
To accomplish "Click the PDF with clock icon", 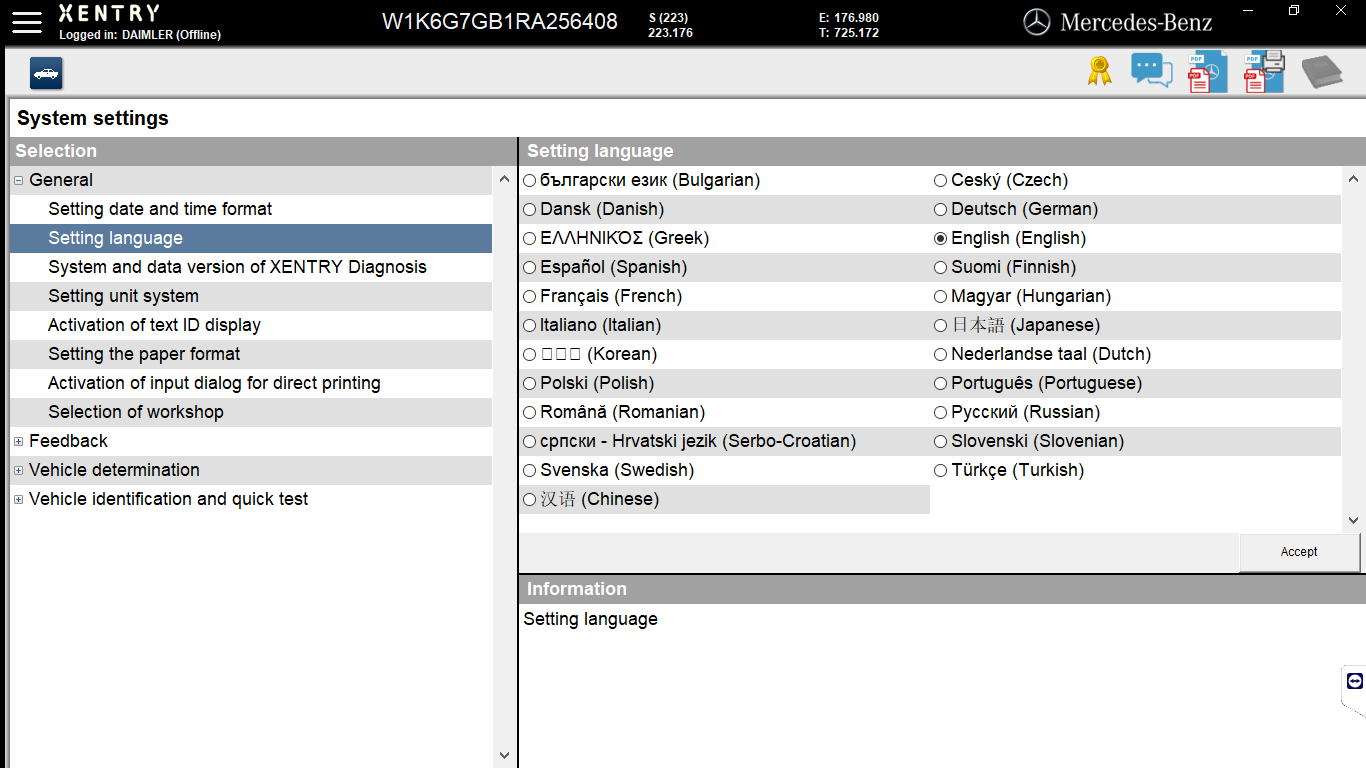I will 1207,72.
